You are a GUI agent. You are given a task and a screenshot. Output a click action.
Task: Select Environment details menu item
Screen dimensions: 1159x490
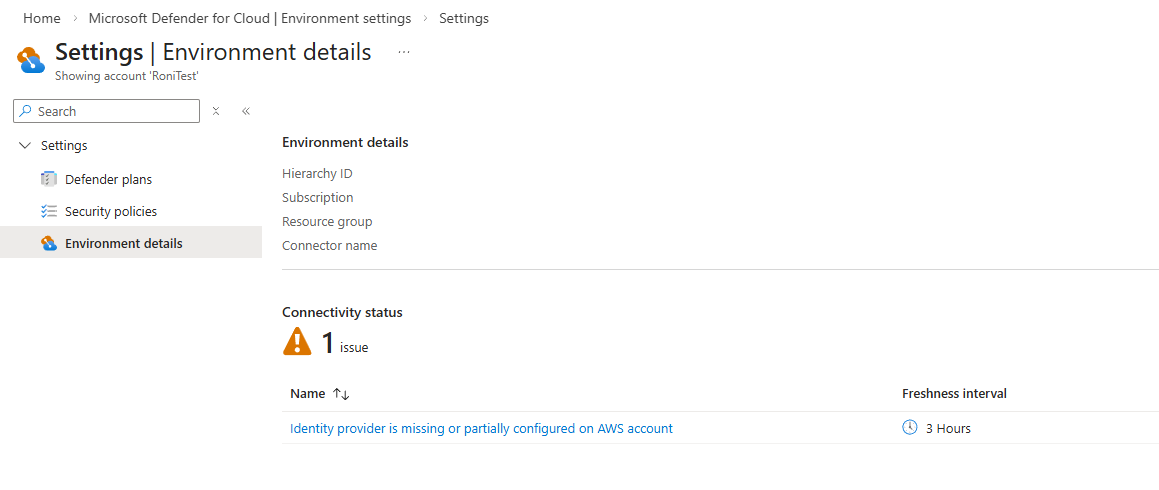123,243
